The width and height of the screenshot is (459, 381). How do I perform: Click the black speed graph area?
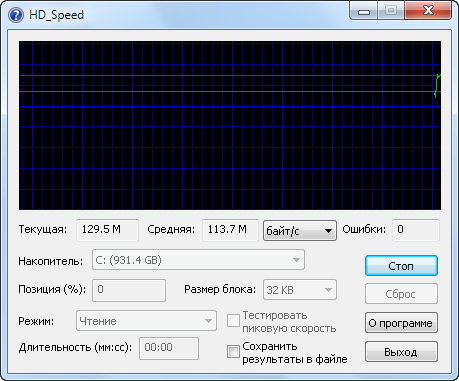tap(230, 126)
